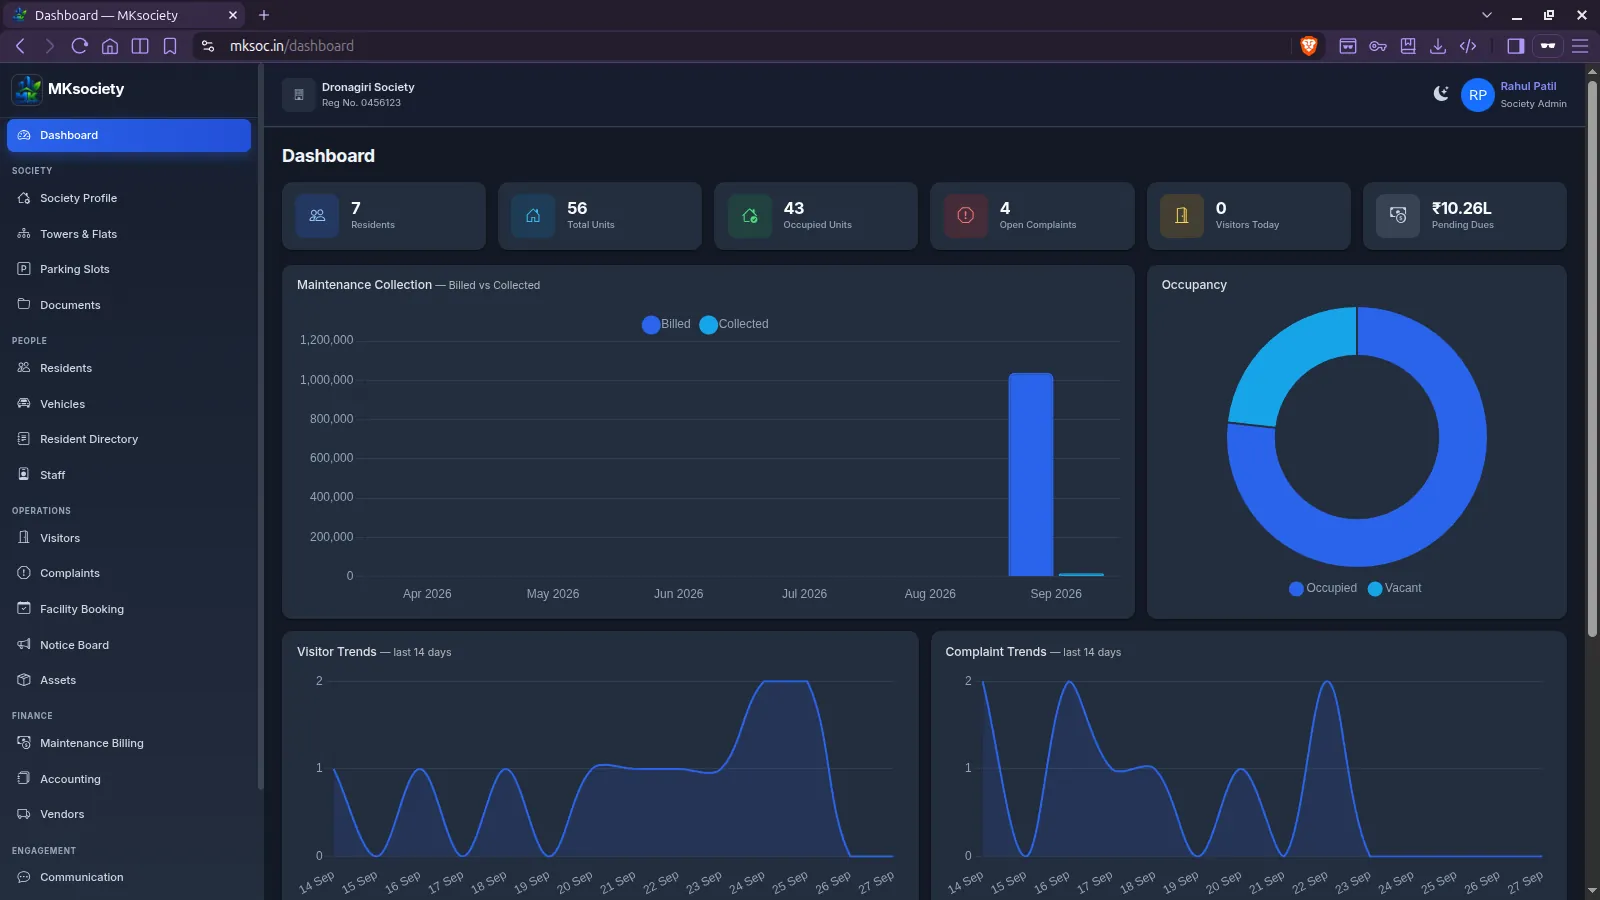The width and height of the screenshot is (1600, 900).
Task: Open the tab search dropdown arrow
Action: (x=1487, y=15)
